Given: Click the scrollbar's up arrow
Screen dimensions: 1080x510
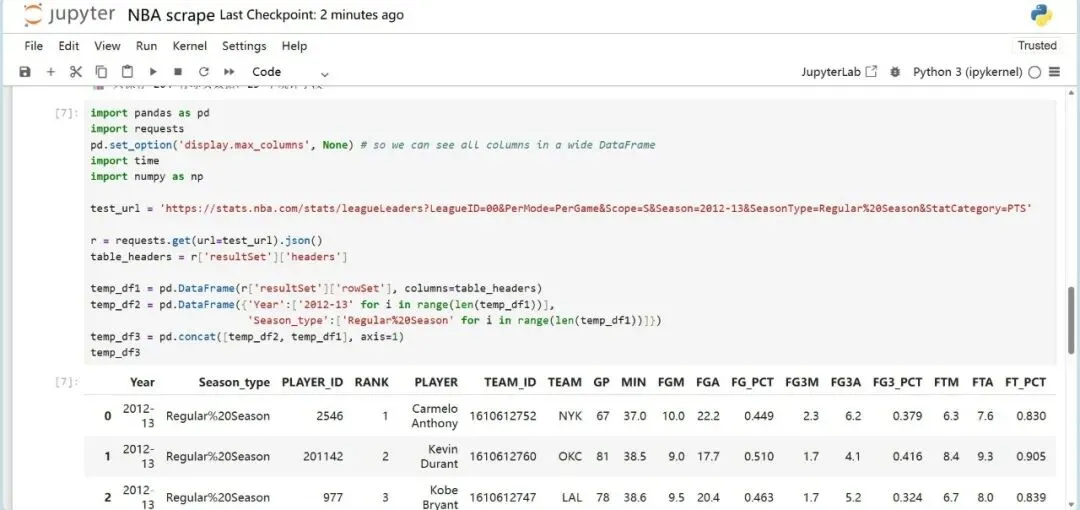Looking at the screenshot, I should coord(1071,93).
